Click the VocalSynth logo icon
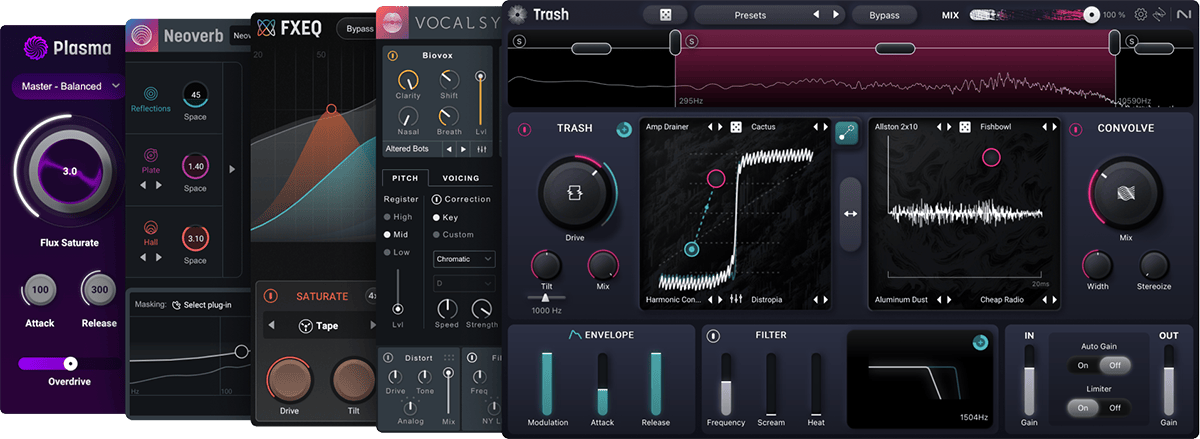Image resolution: width=1200 pixels, height=439 pixels. 391,20
